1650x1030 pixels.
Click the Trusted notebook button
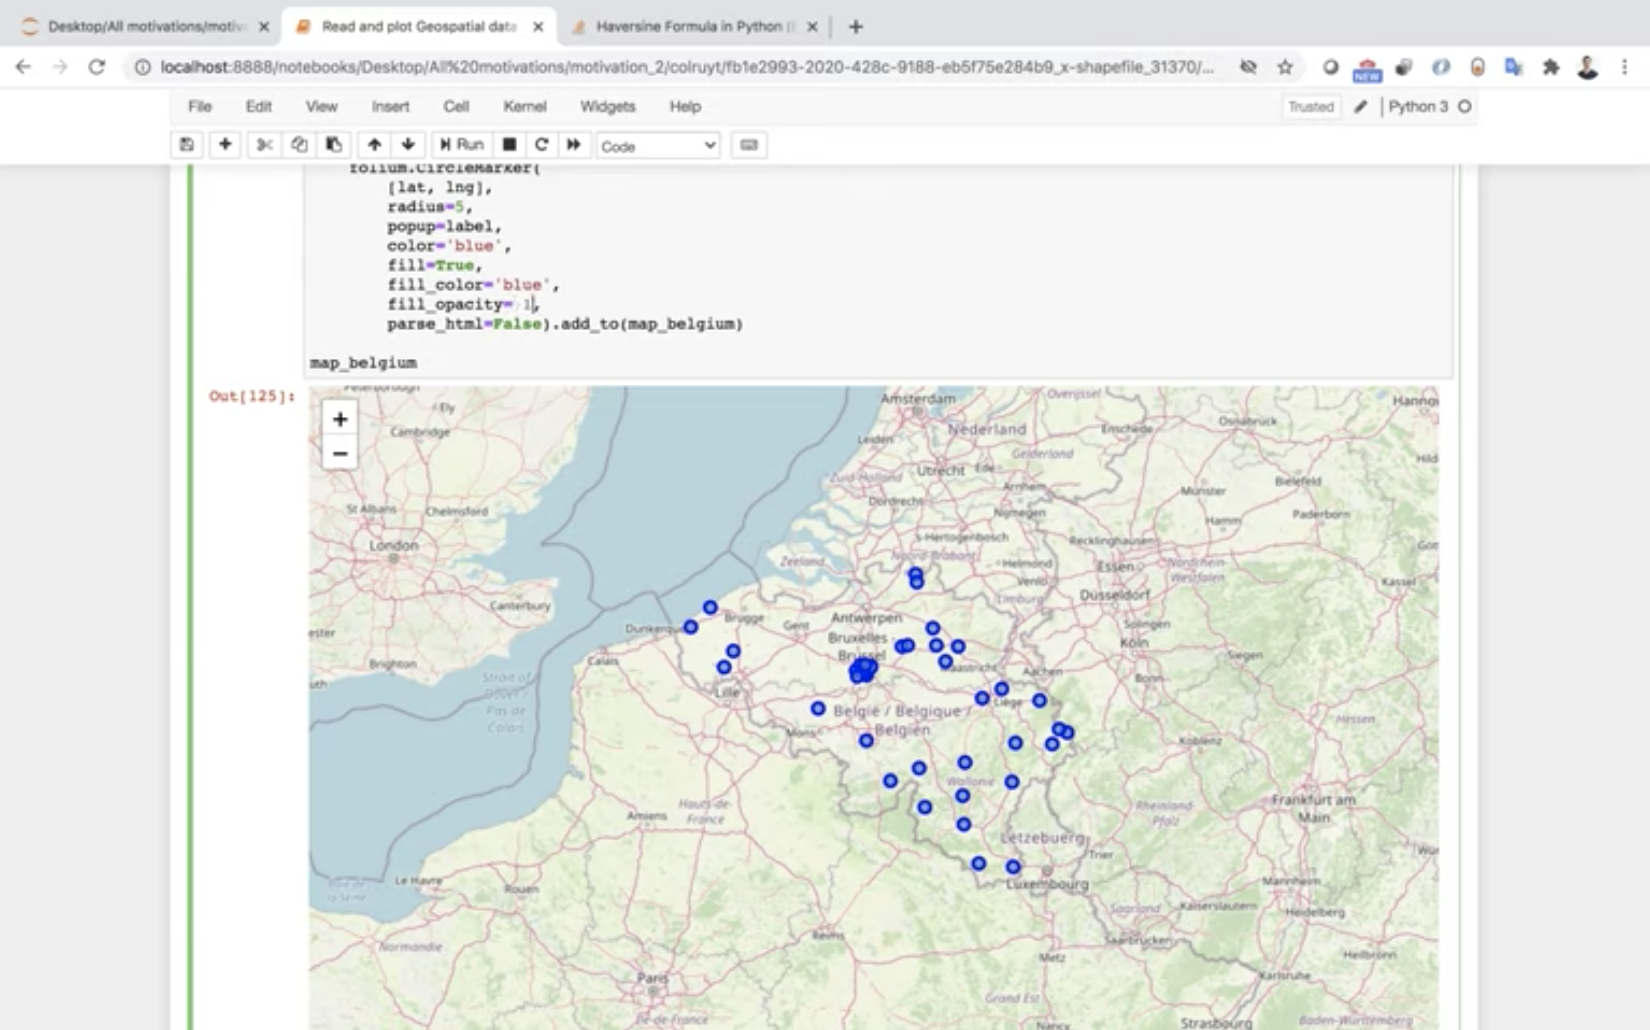pyautogui.click(x=1310, y=107)
